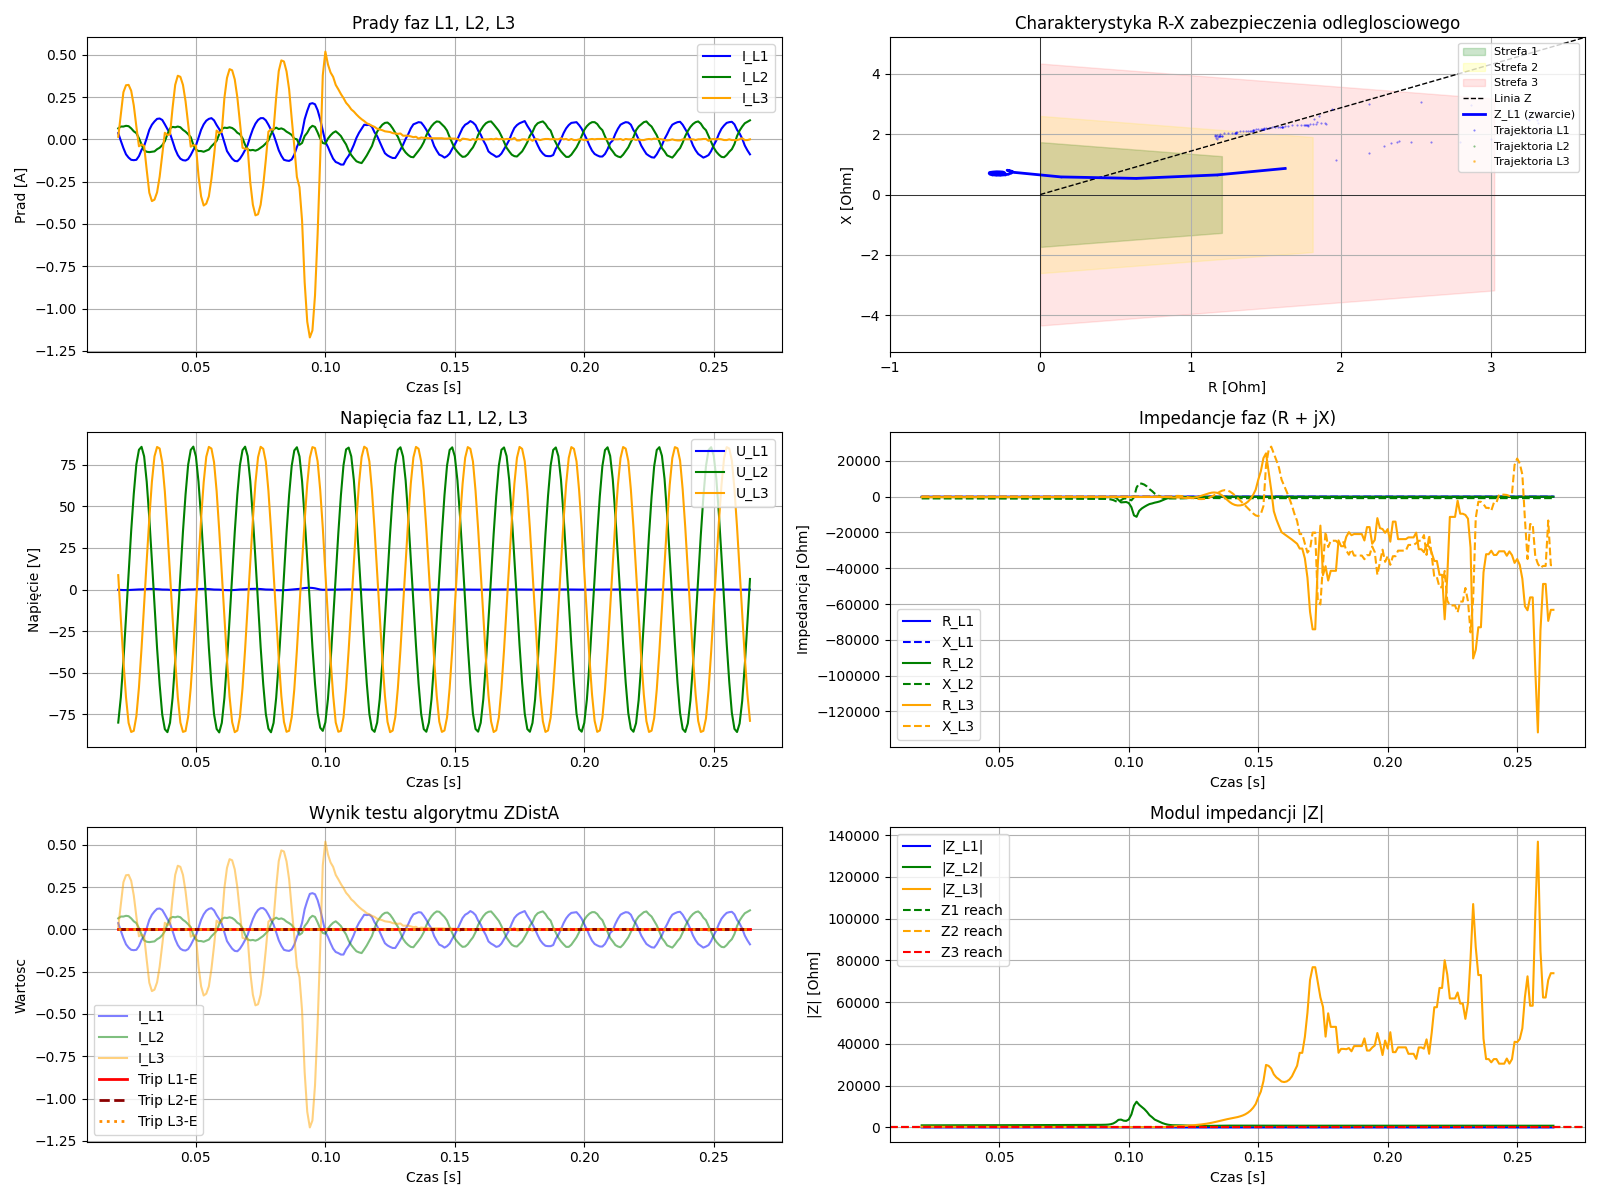Screen dimensions: 1600x1200
Task: Select the 'Modul impedancji |Z|' plot title
Action: tap(1237, 813)
